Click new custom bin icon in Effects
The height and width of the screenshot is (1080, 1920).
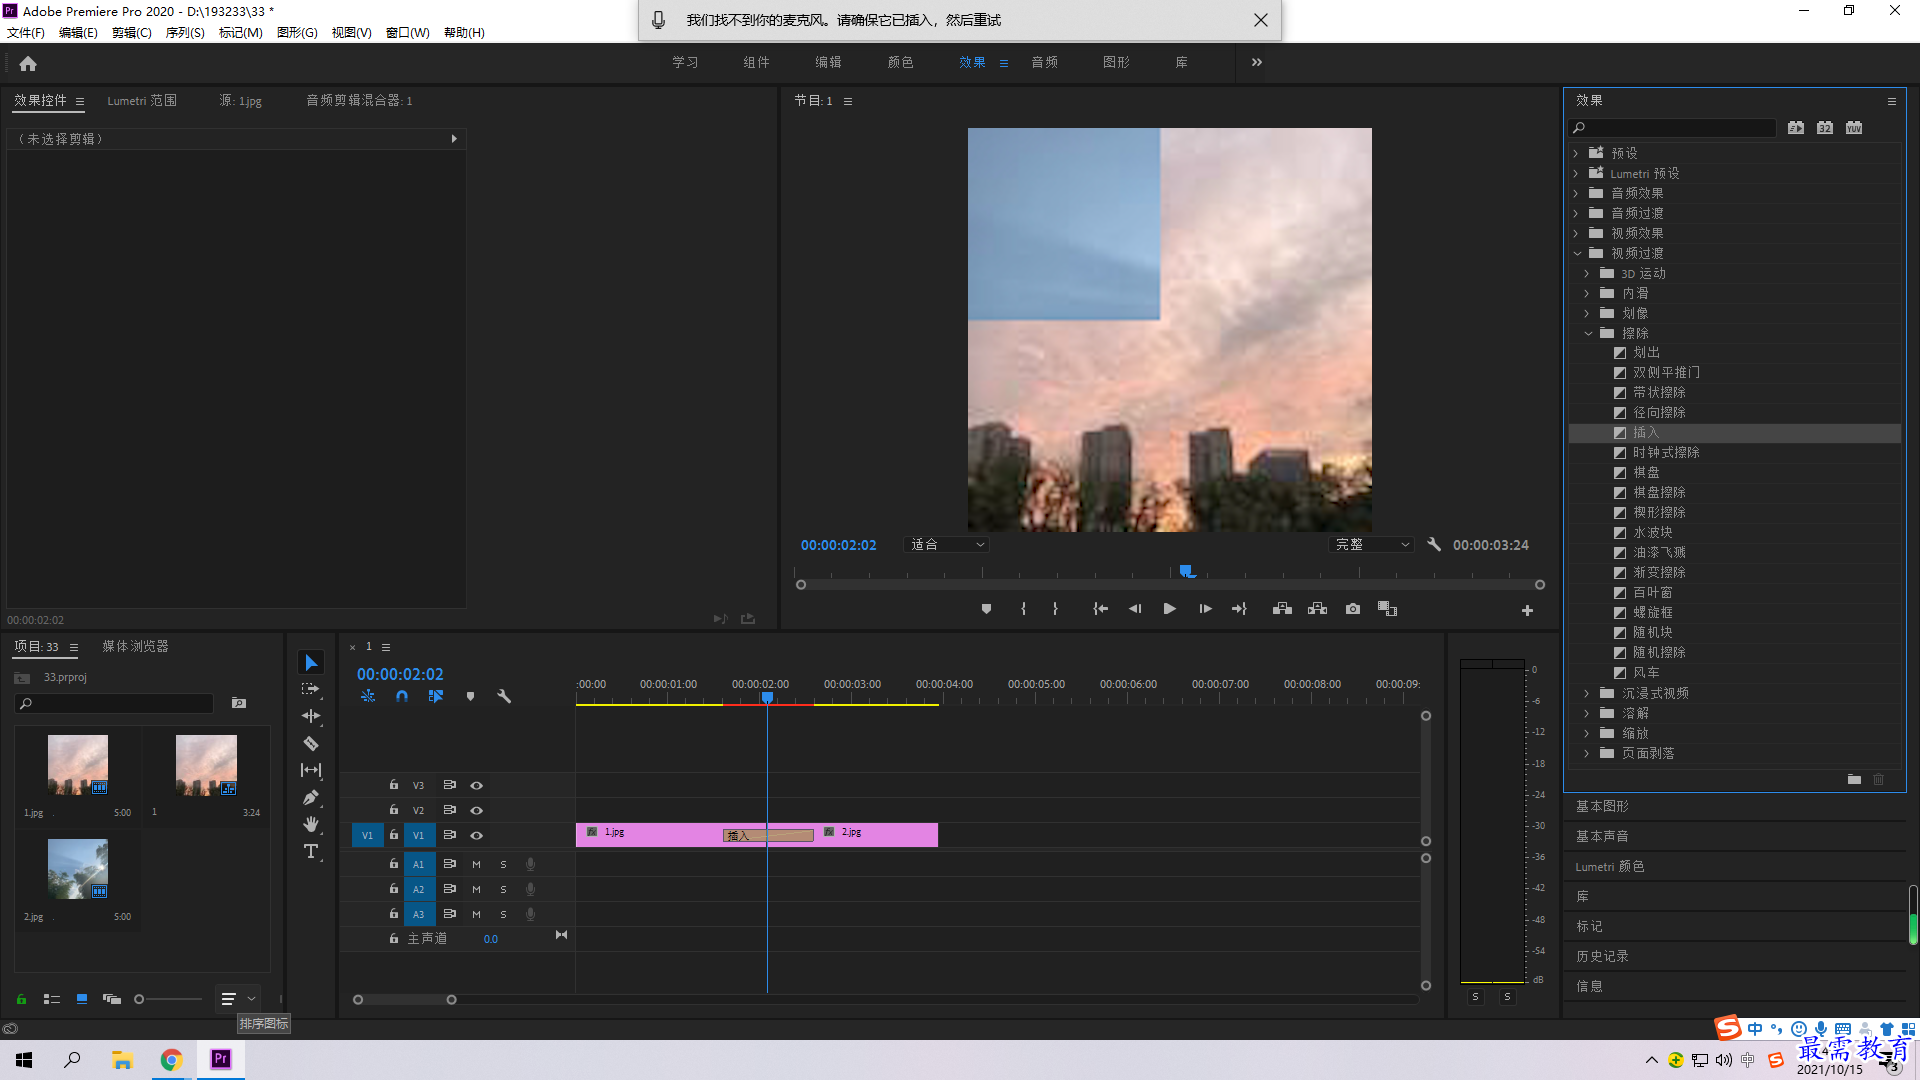1854,779
